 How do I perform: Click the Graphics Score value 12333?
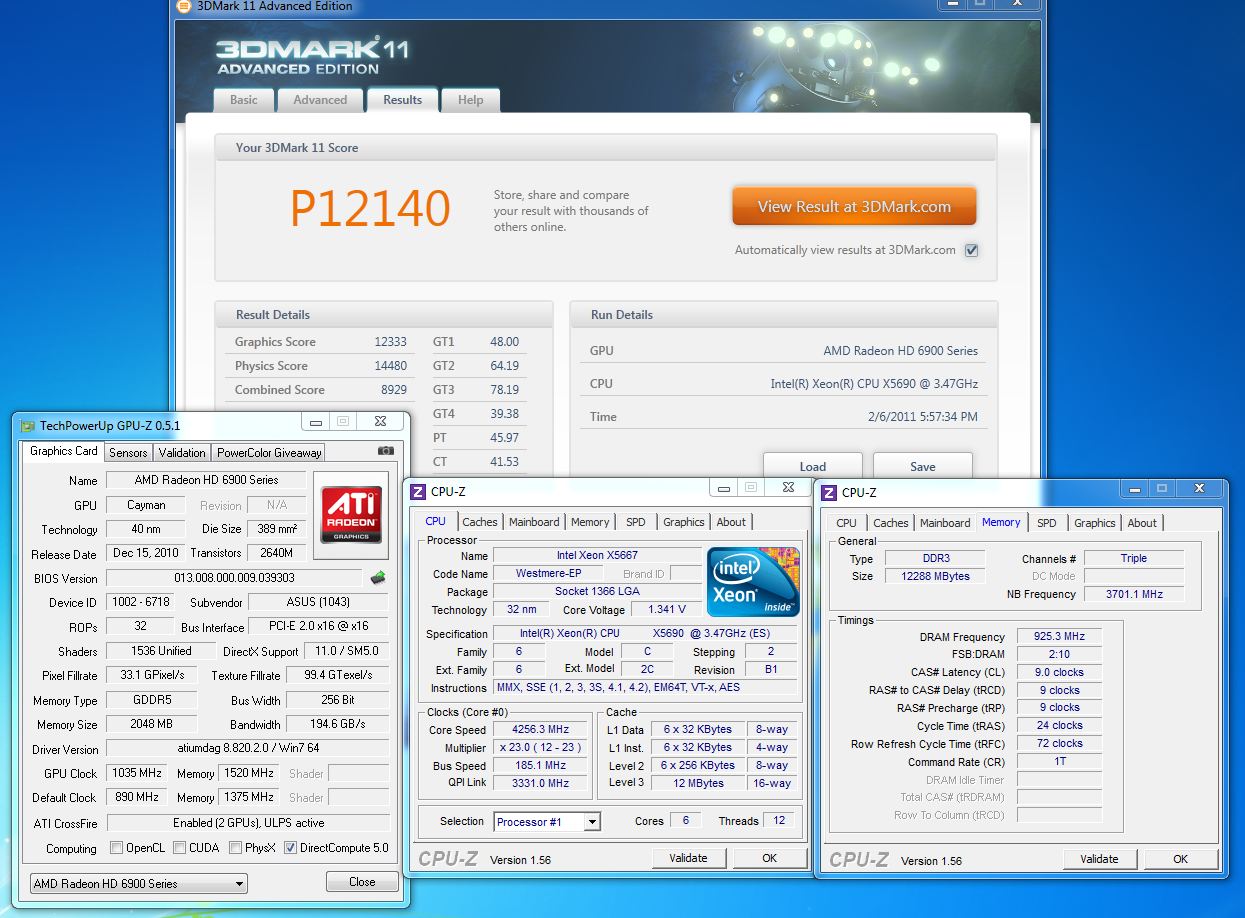pos(390,342)
